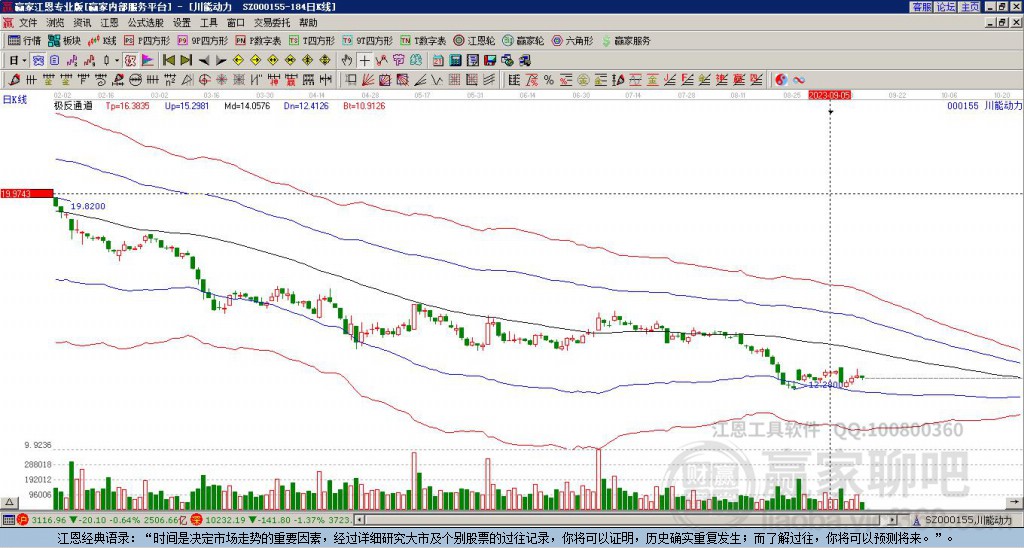Viewport: 1024px width, 548px height.
Task: Select the red fan lines tool
Action: point(368,80)
